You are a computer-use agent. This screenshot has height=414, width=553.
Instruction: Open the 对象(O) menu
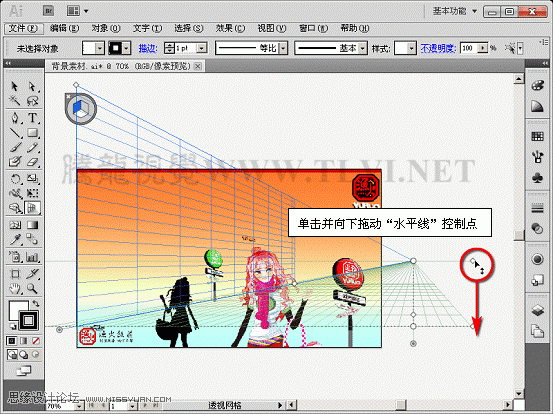(106, 28)
